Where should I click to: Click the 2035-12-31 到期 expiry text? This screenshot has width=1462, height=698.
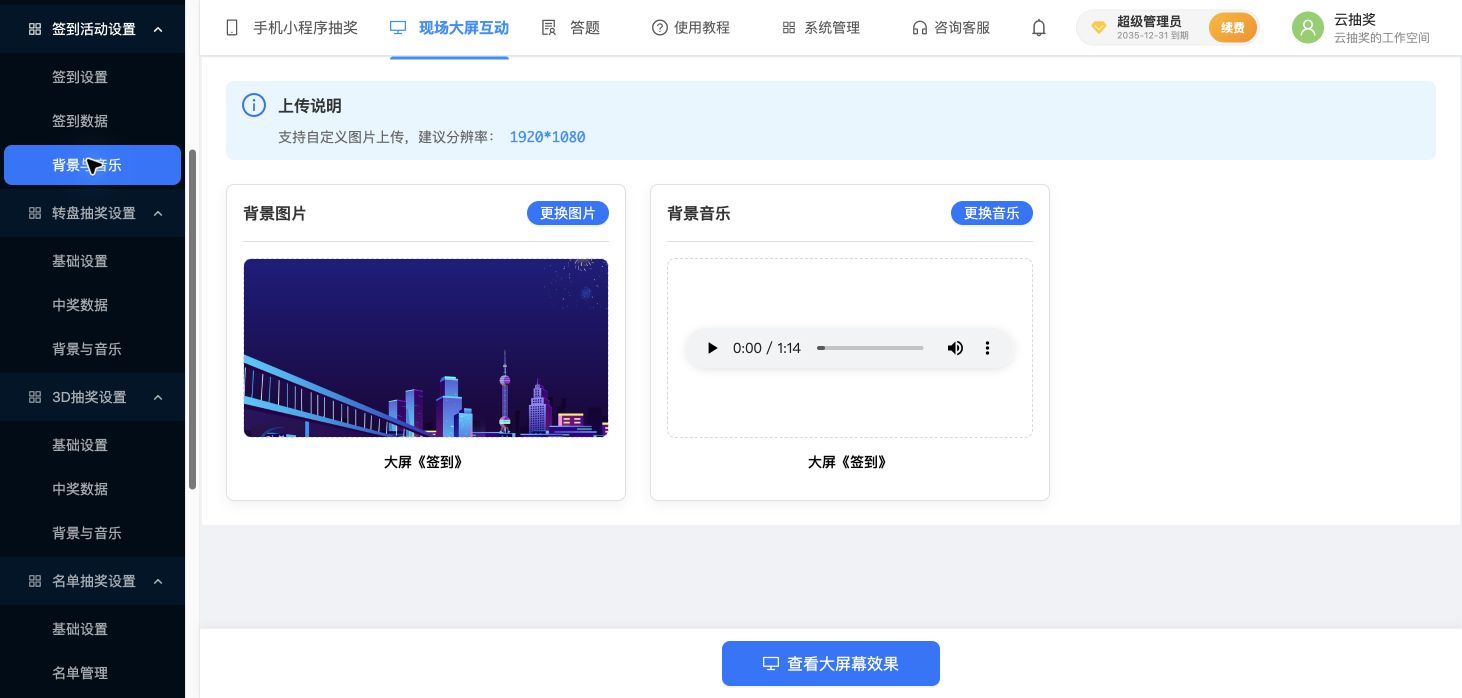pyautogui.click(x=1153, y=35)
